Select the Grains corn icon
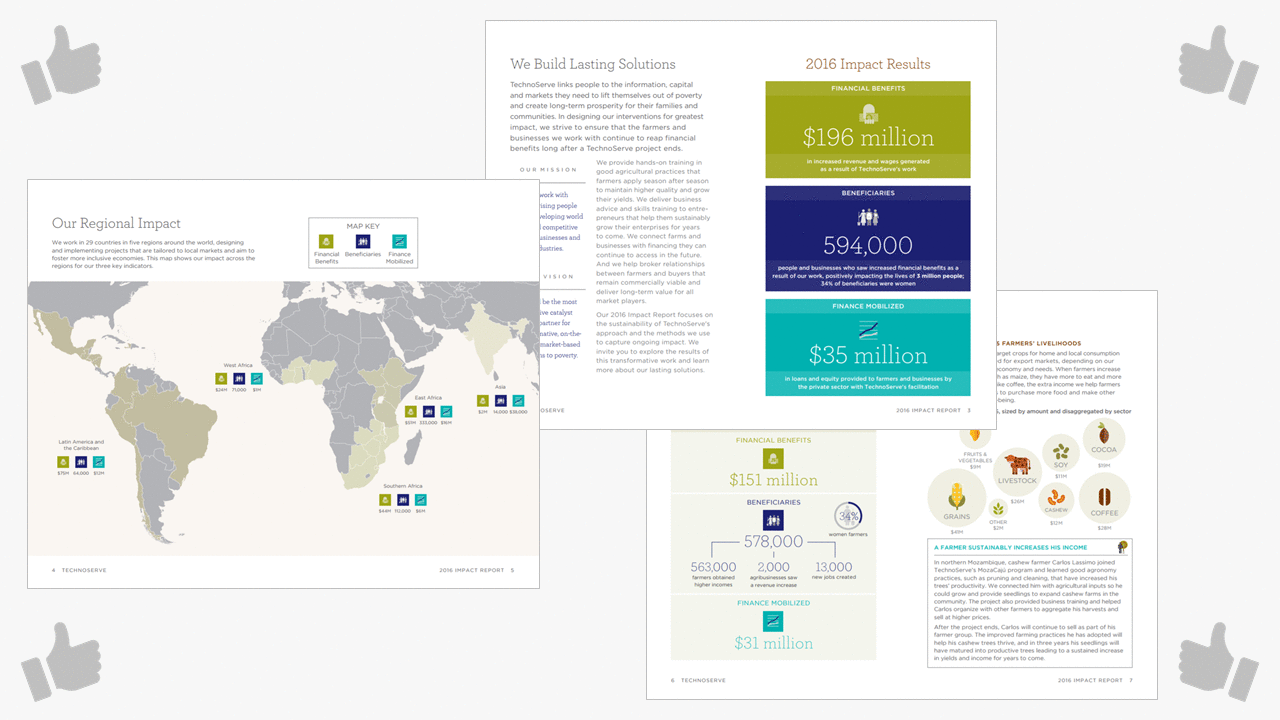 coord(955,494)
